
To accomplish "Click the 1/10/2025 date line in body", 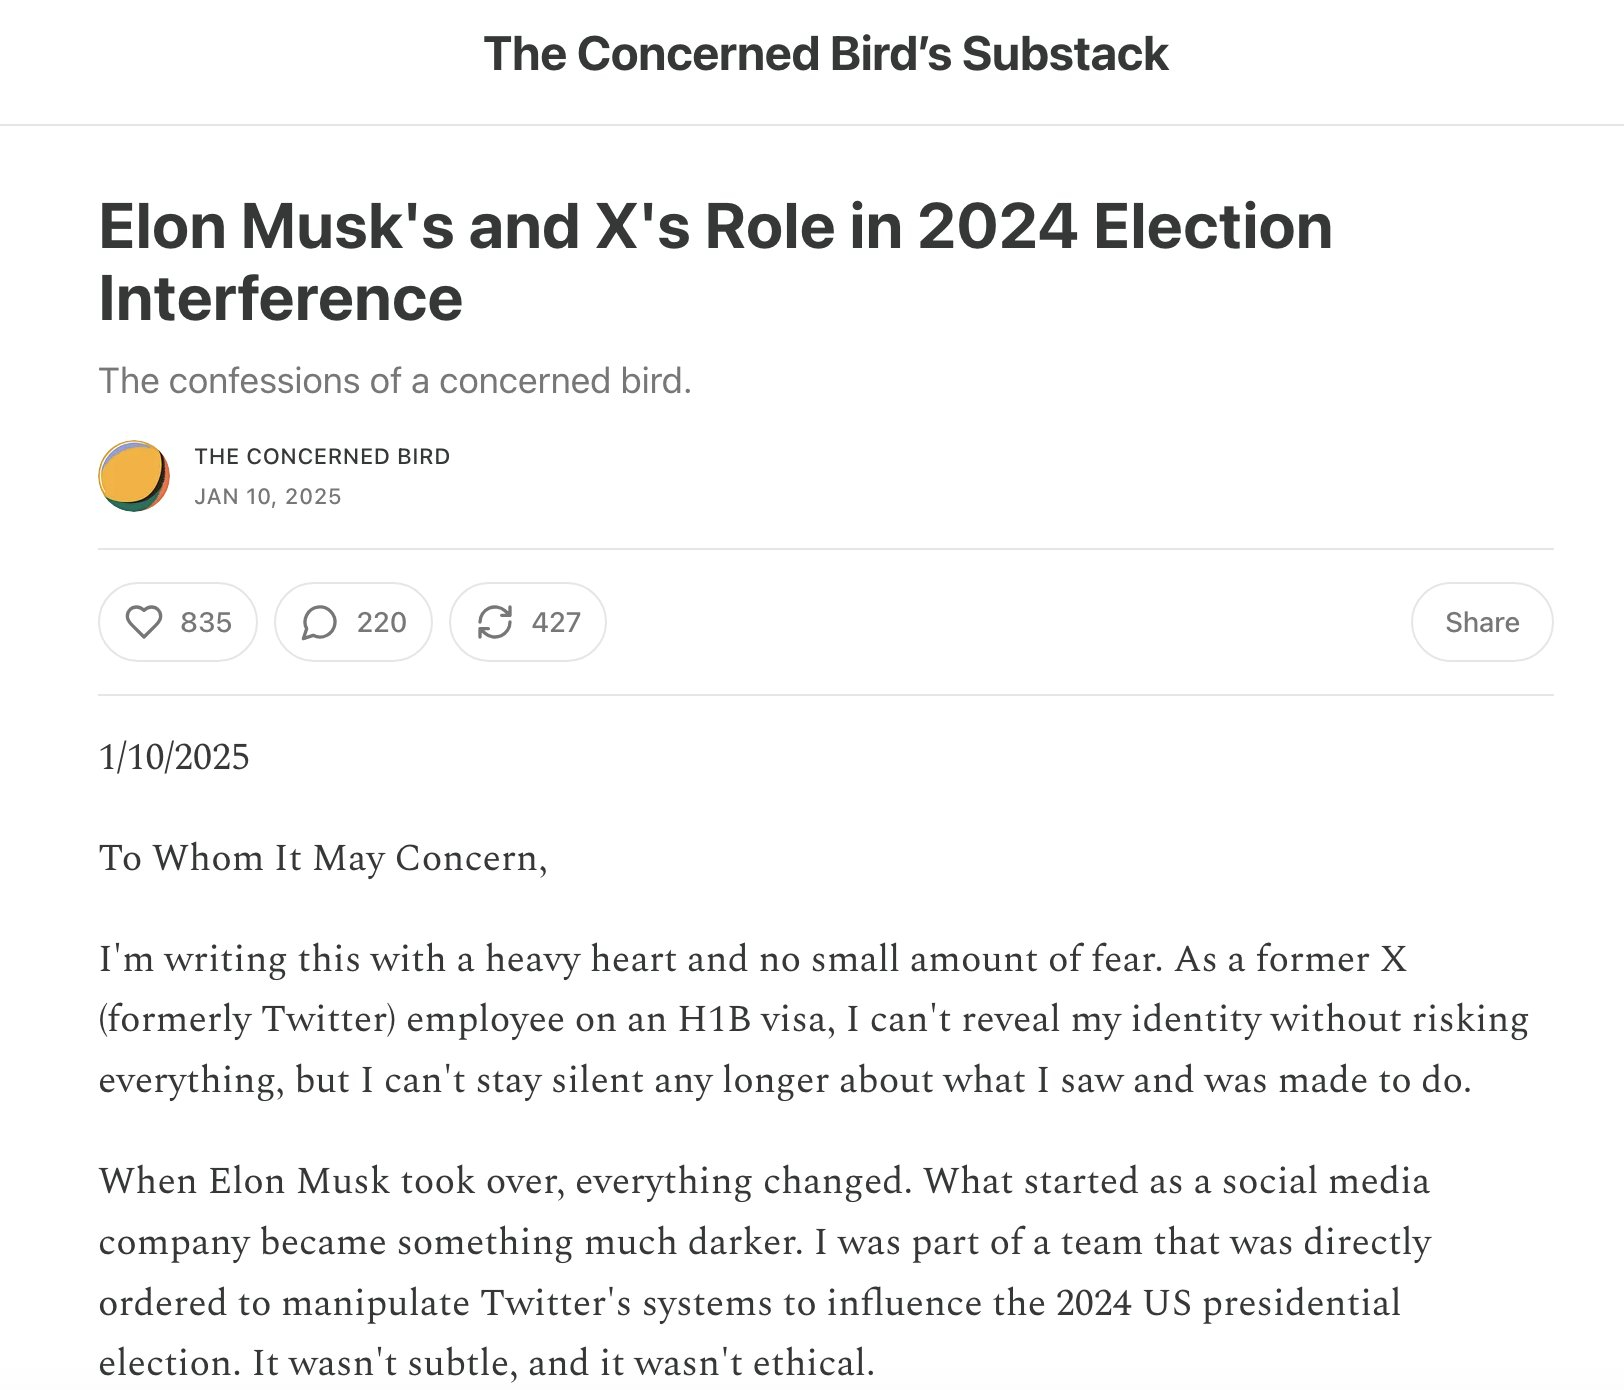I will pos(174,757).
